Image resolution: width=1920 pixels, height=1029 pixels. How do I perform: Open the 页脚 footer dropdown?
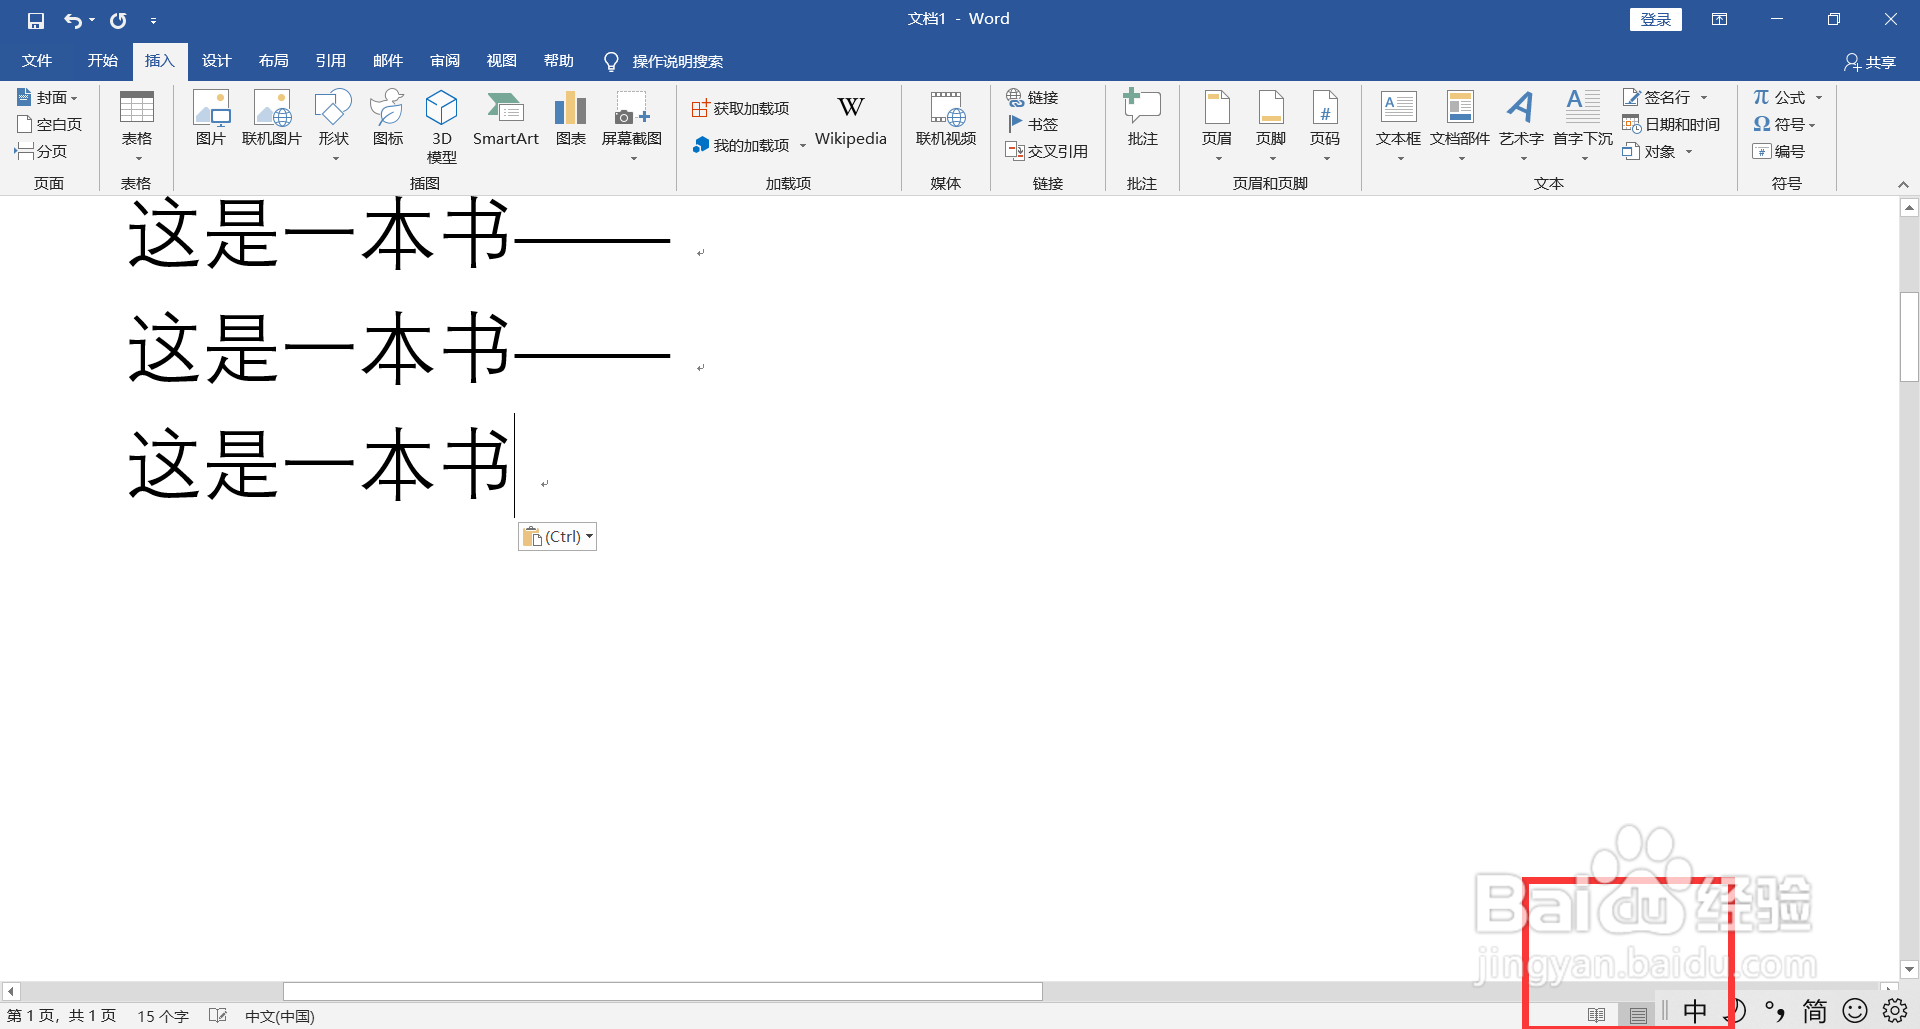coord(1271,126)
